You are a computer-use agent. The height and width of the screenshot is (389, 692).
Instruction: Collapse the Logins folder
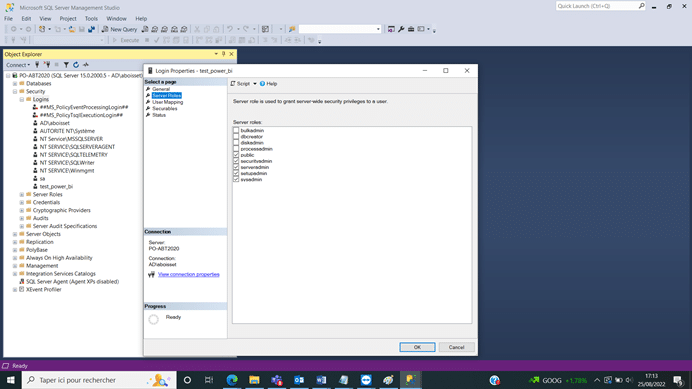pos(22,99)
